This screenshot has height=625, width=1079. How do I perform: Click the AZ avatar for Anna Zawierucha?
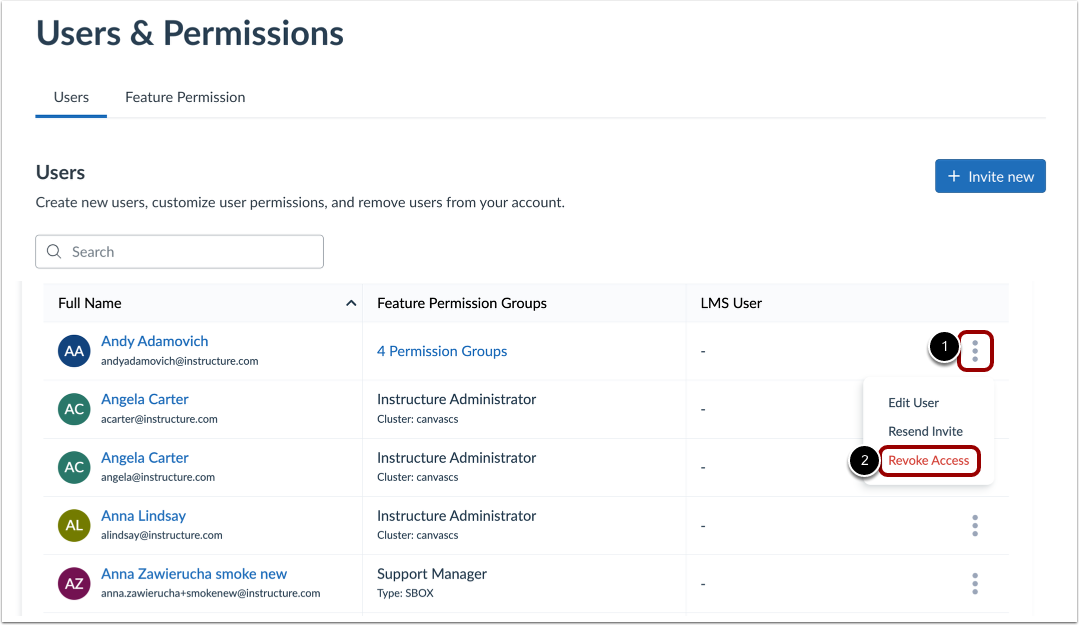(75, 583)
